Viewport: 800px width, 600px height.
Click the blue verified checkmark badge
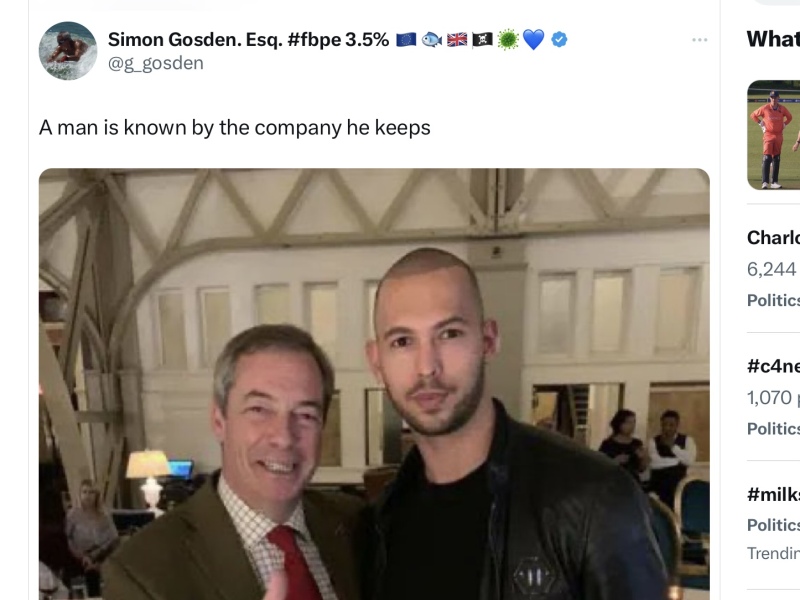[560, 40]
